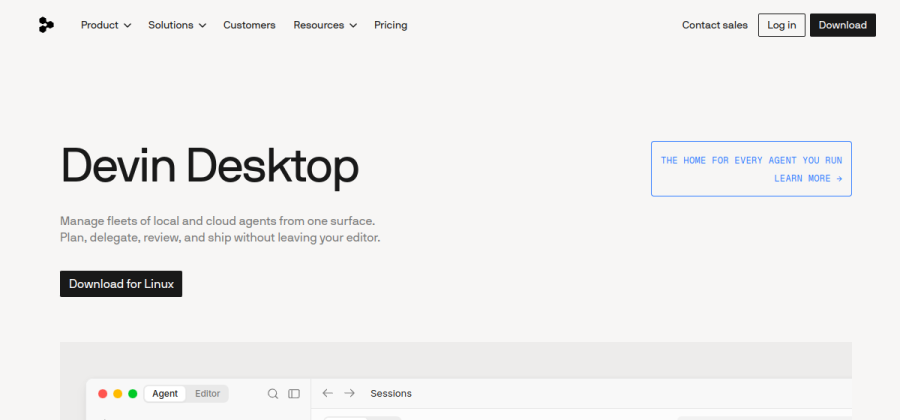Expand the Solutions dropdown menu
This screenshot has height=420, width=900.
coord(177,25)
